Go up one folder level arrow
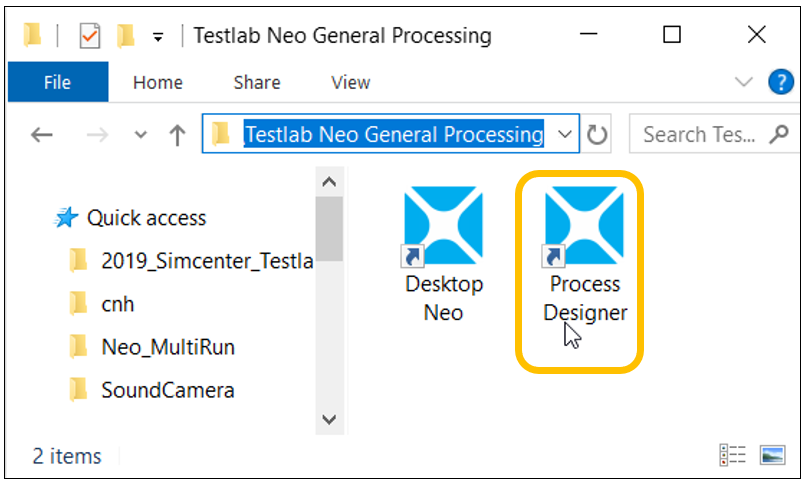 click(177, 135)
